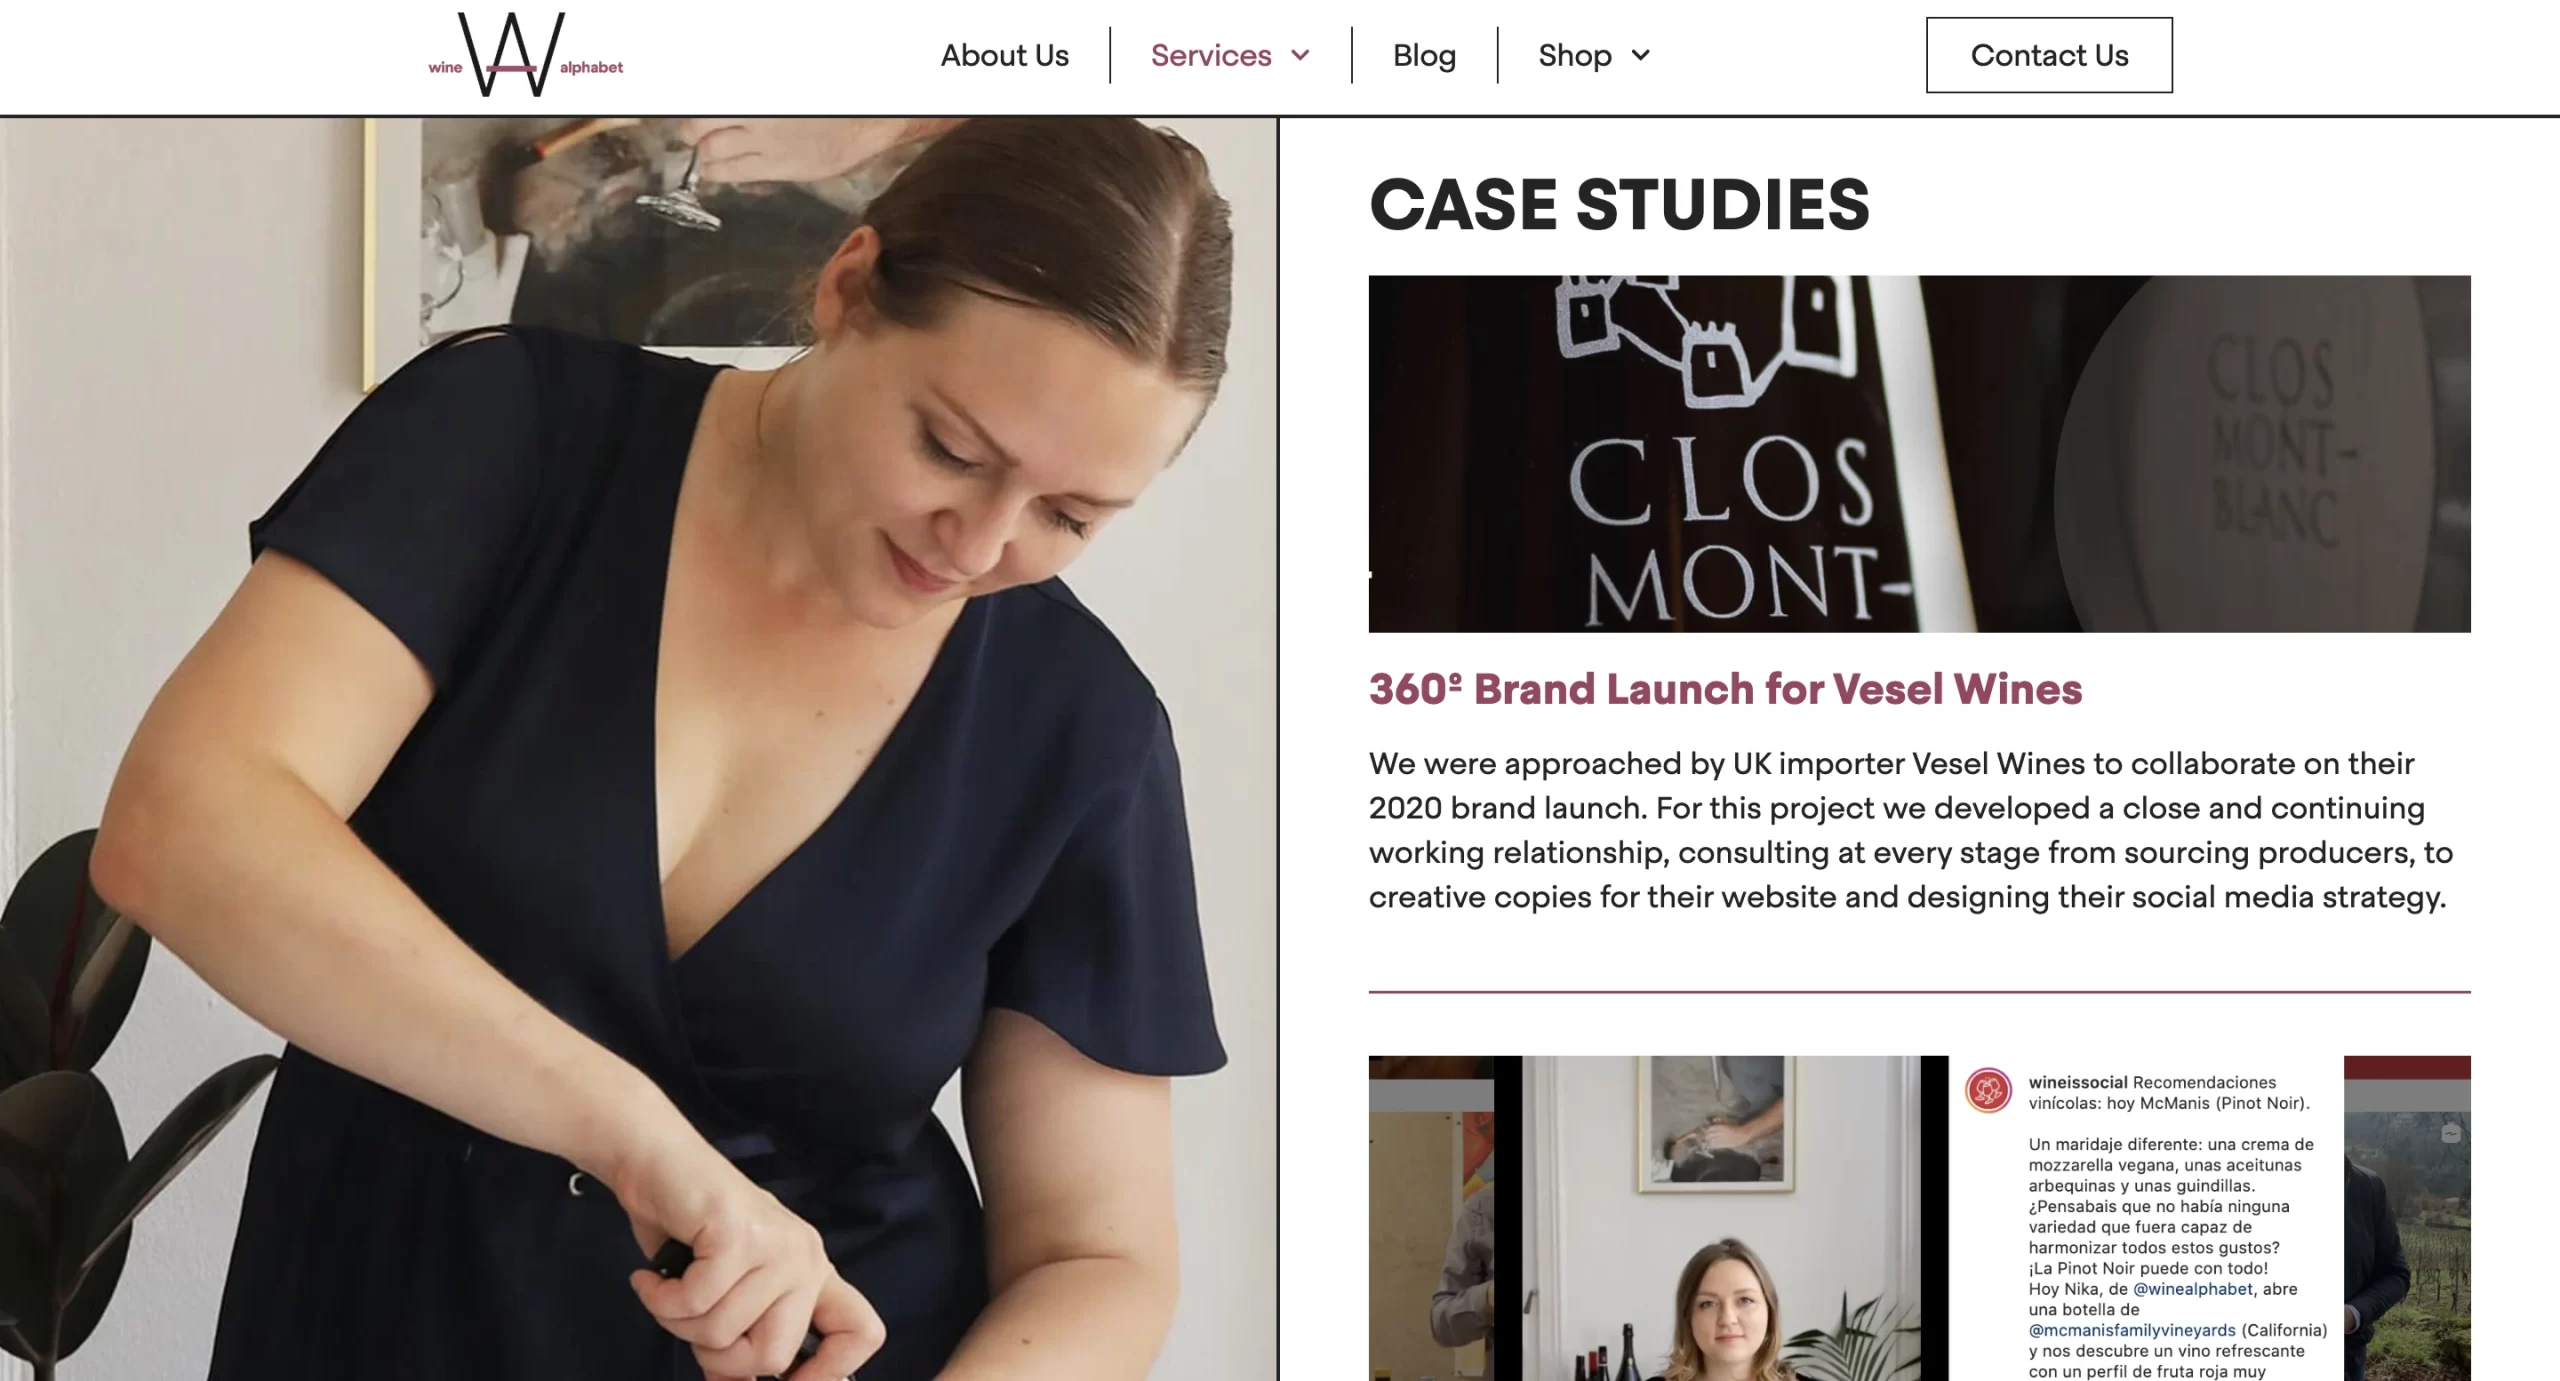2560x1381 pixels.
Task: Click the wineissocial profile avatar icon
Action: coord(1988,1091)
